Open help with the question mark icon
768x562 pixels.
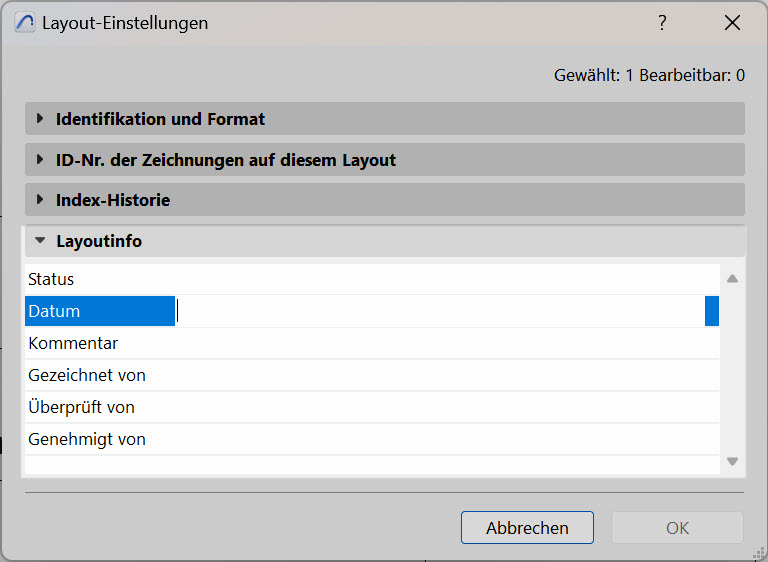(x=662, y=23)
